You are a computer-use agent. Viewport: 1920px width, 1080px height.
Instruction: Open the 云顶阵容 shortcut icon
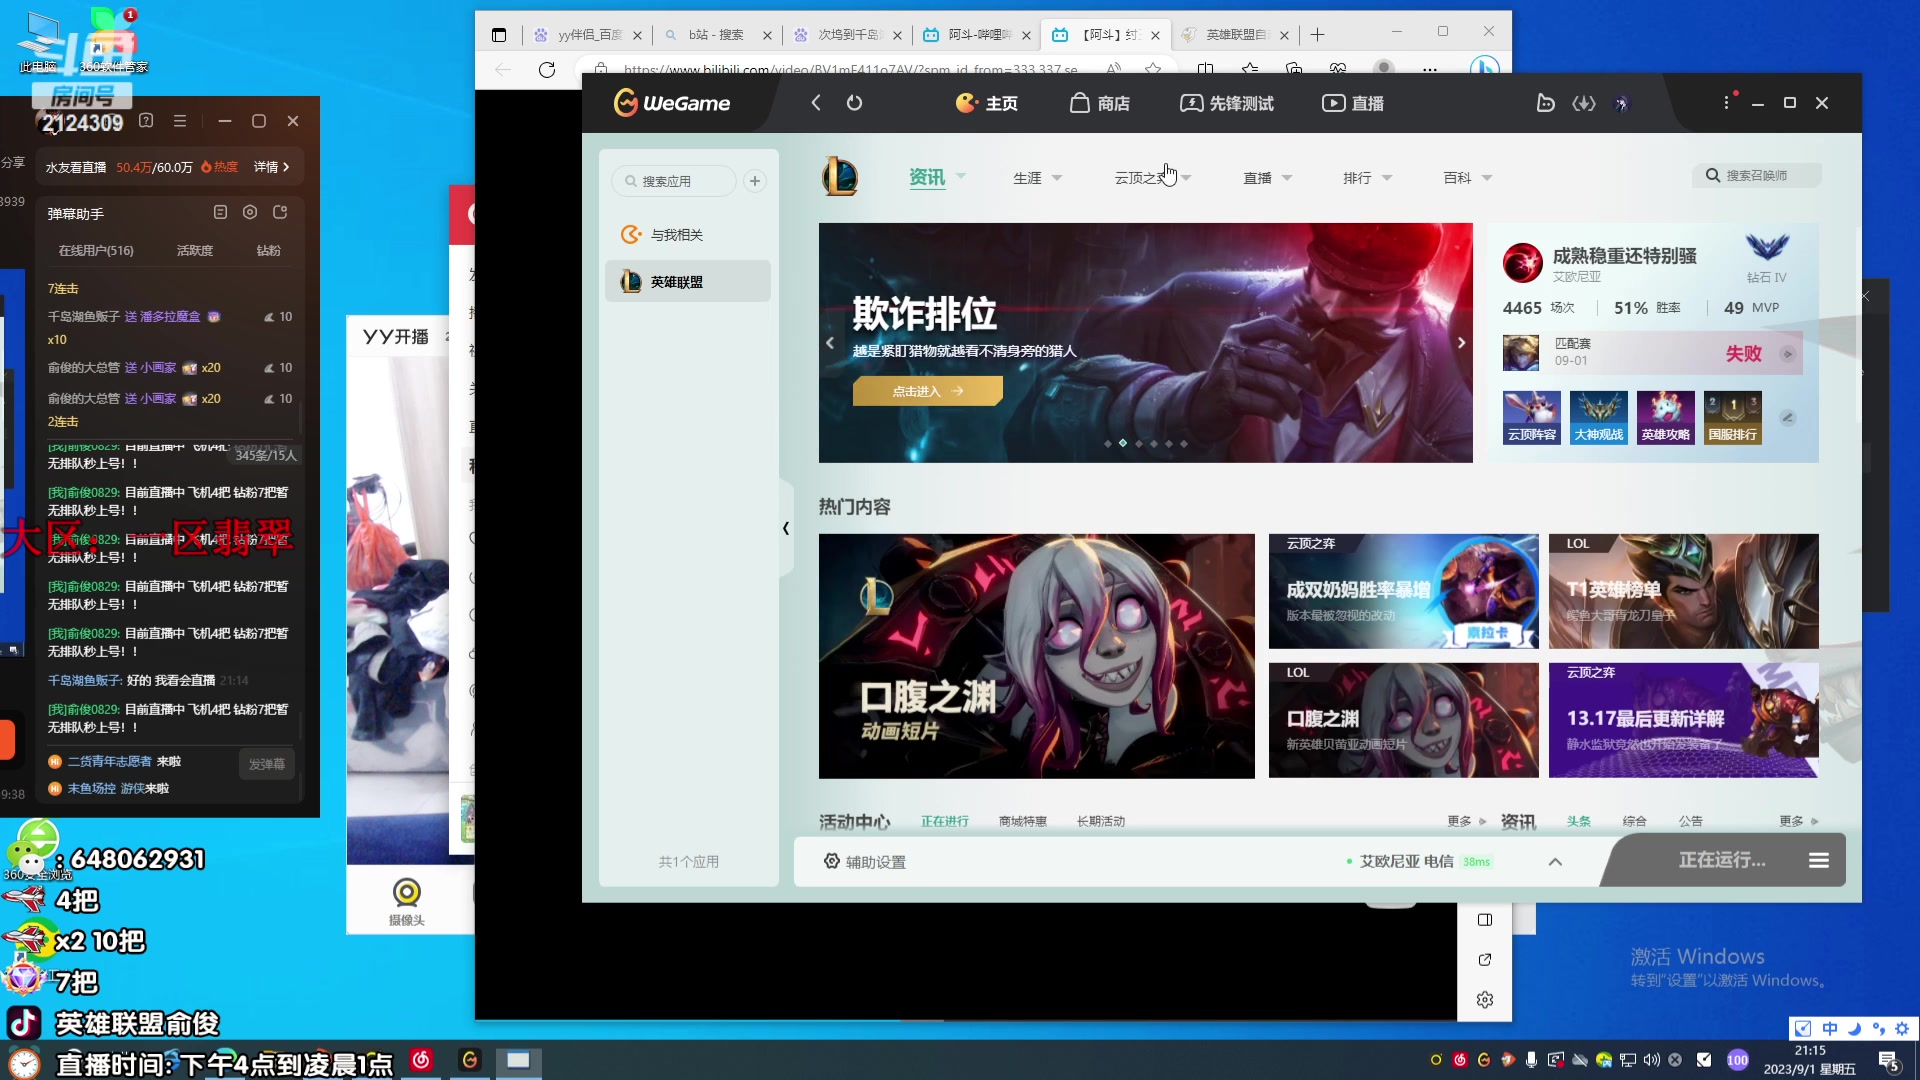(x=1531, y=418)
